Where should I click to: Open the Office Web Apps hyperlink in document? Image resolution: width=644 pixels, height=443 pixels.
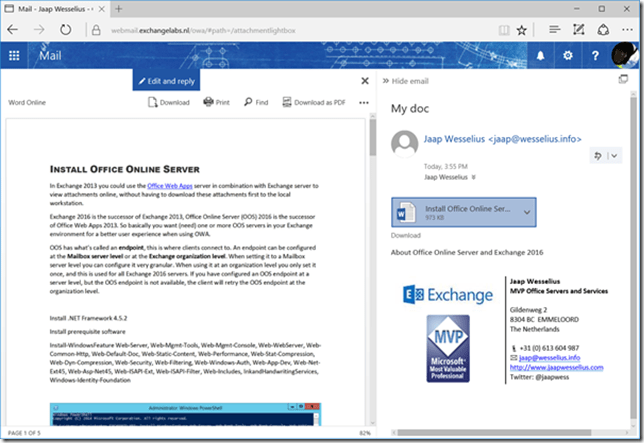[174, 186]
